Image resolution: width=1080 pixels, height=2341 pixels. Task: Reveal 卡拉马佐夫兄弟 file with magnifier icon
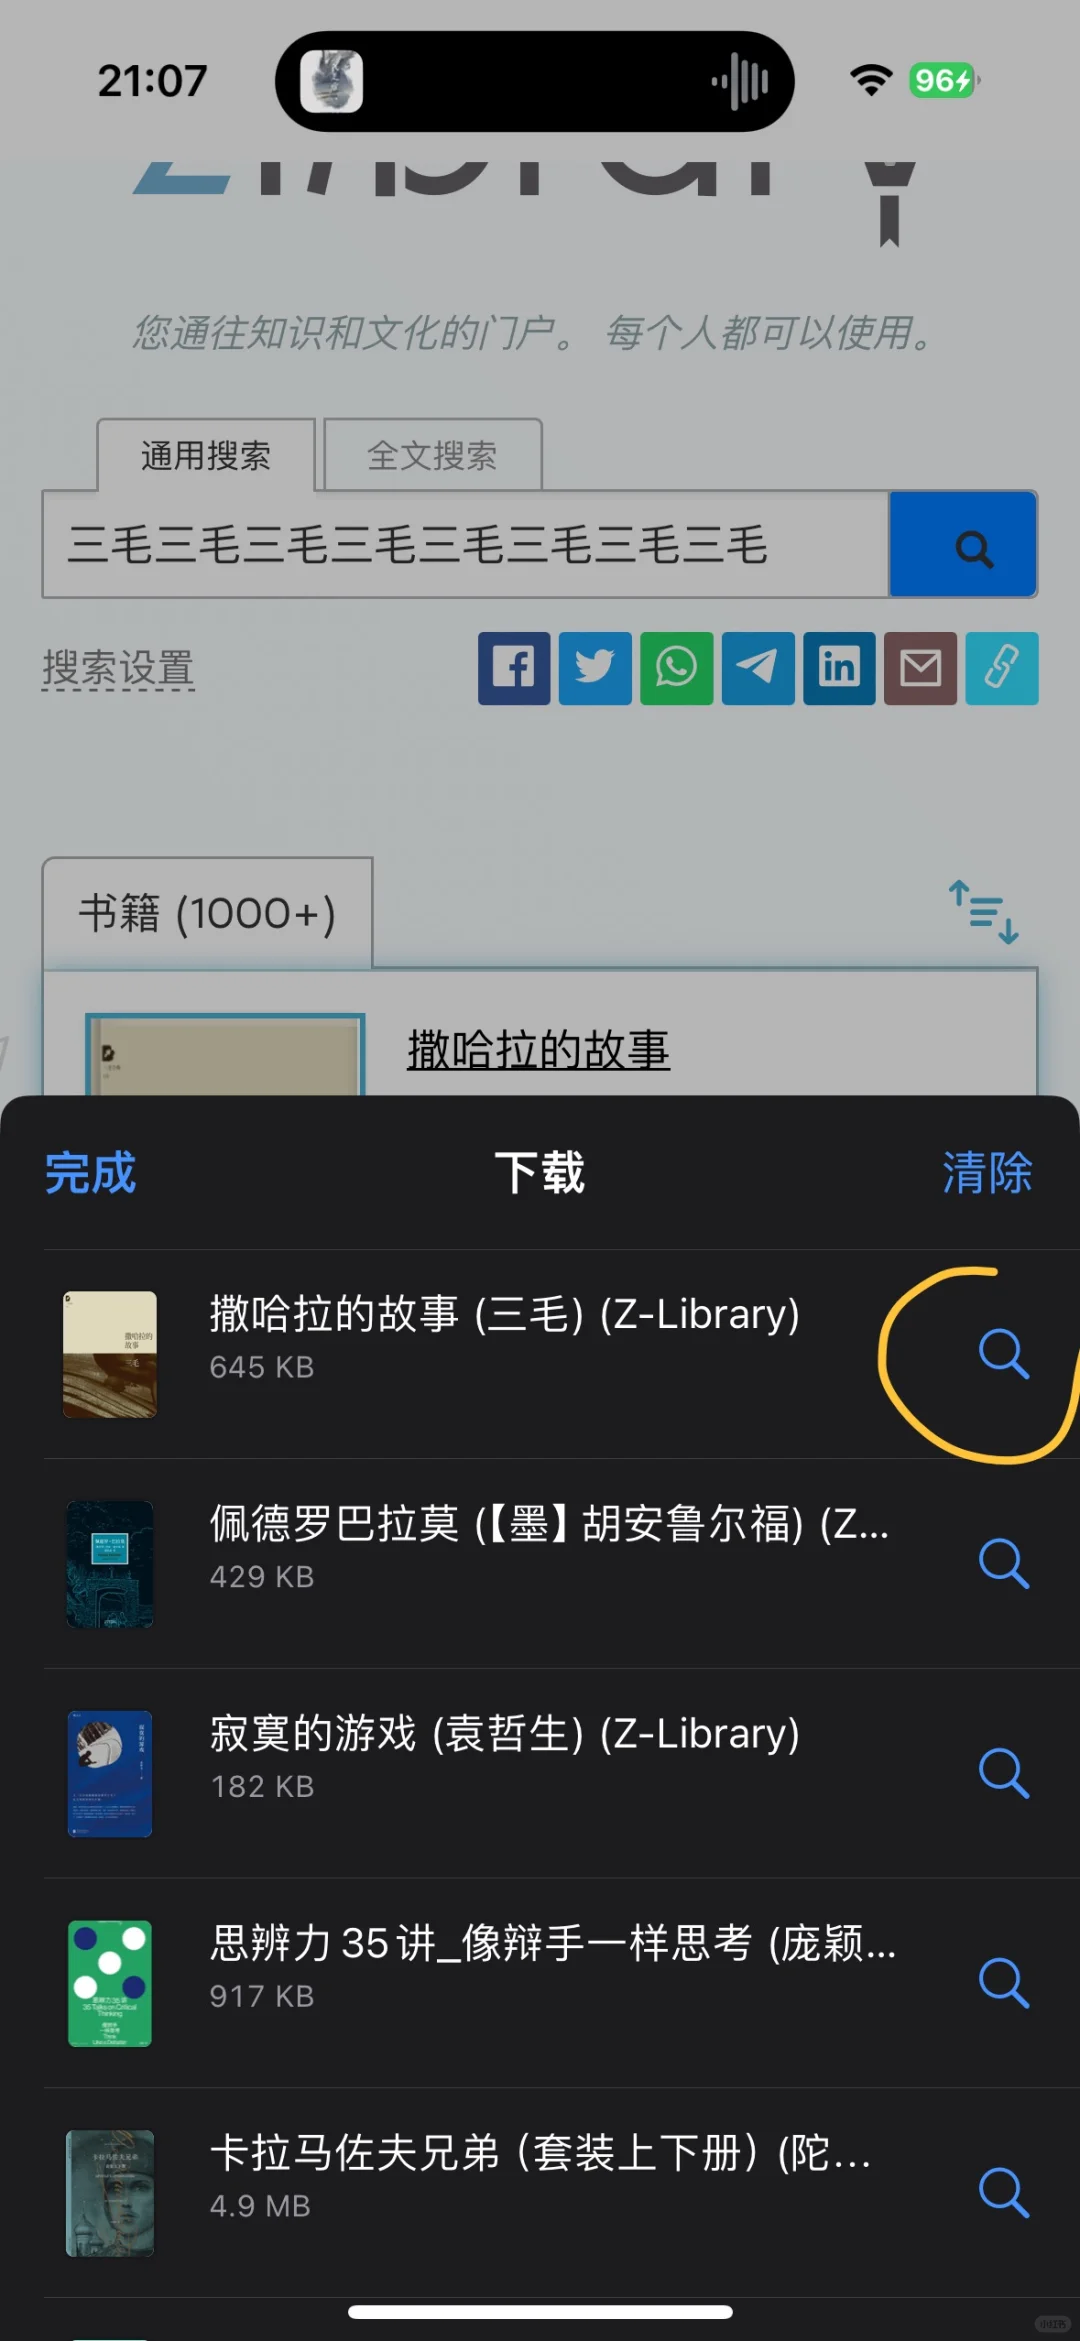click(1003, 2193)
